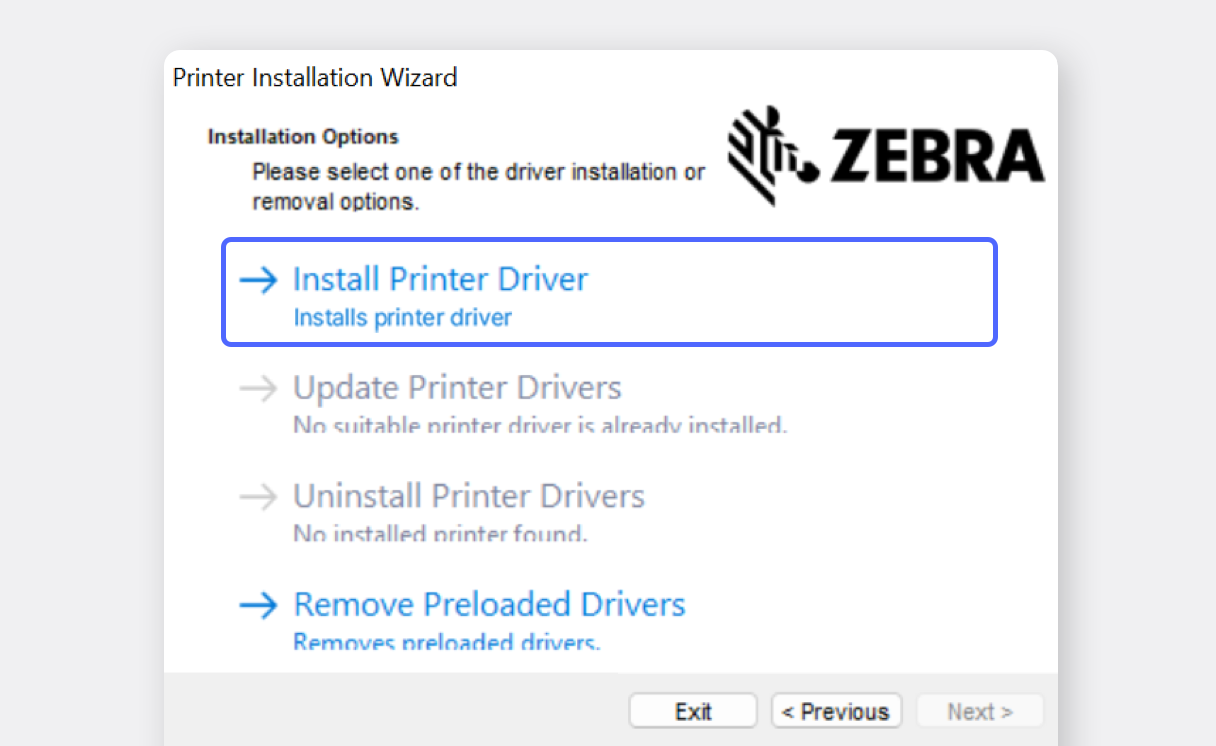Click the arrow icon beside Install Printer Driver
Image resolution: width=1216 pixels, height=746 pixels.
258,280
